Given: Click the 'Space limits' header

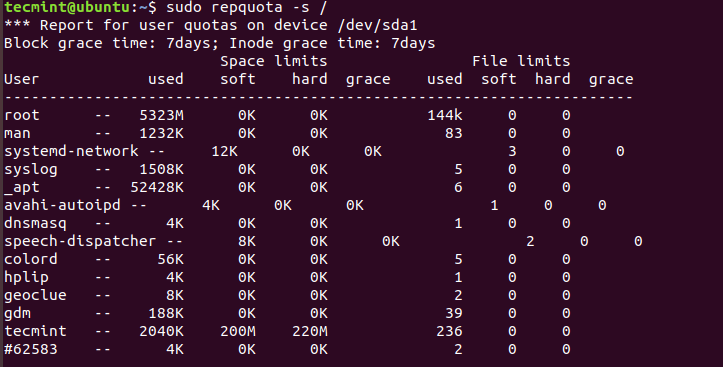Looking at the screenshot, I should click(273, 61).
